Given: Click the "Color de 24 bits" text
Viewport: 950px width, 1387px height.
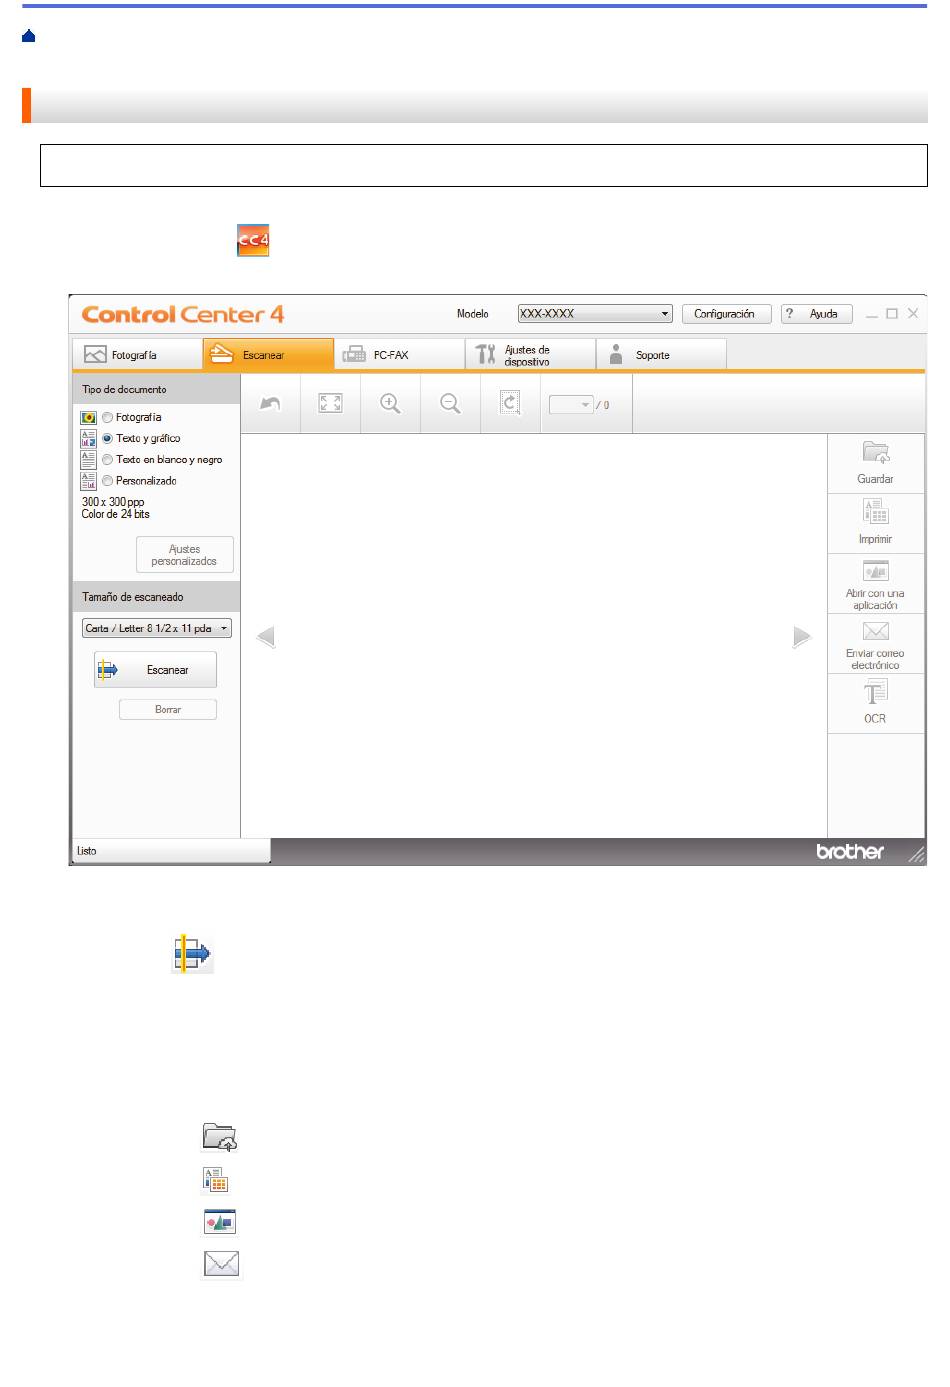Looking at the screenshot, I should pyautogui.click(x=116, y=514).
